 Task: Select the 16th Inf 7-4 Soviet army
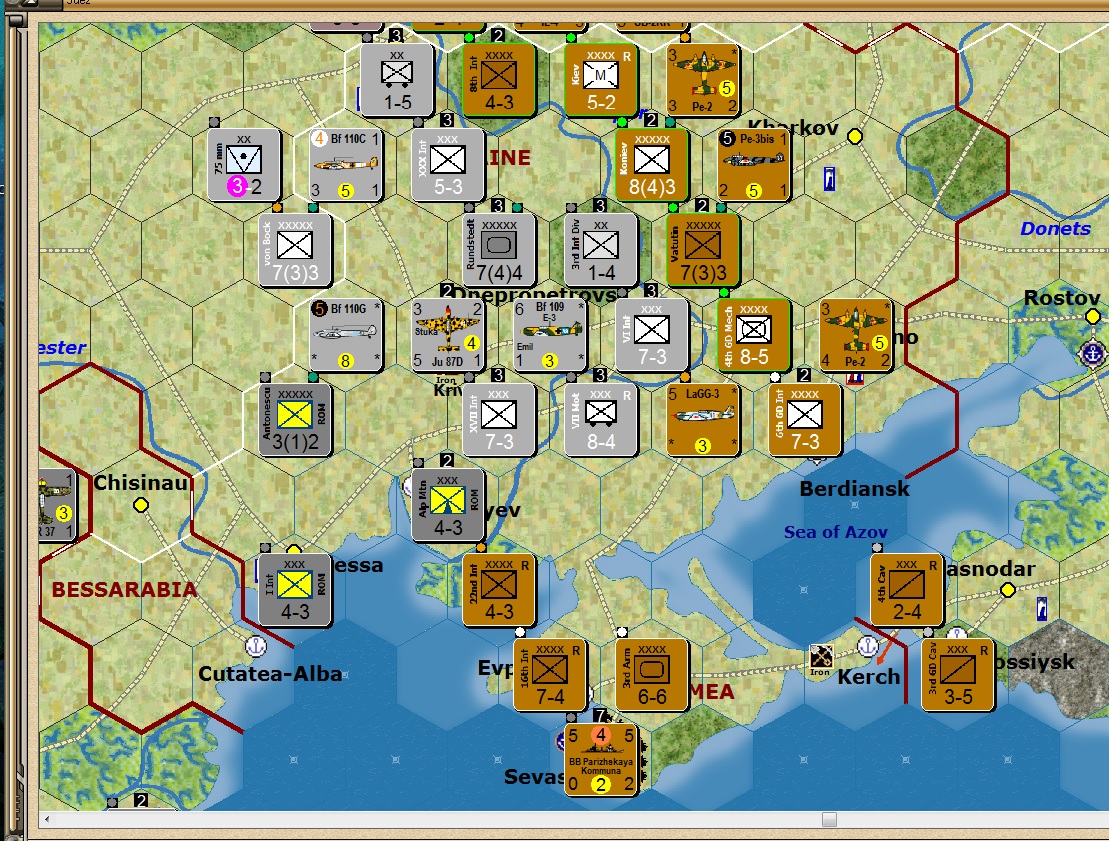pyautogui.click(x=550, y=675)
